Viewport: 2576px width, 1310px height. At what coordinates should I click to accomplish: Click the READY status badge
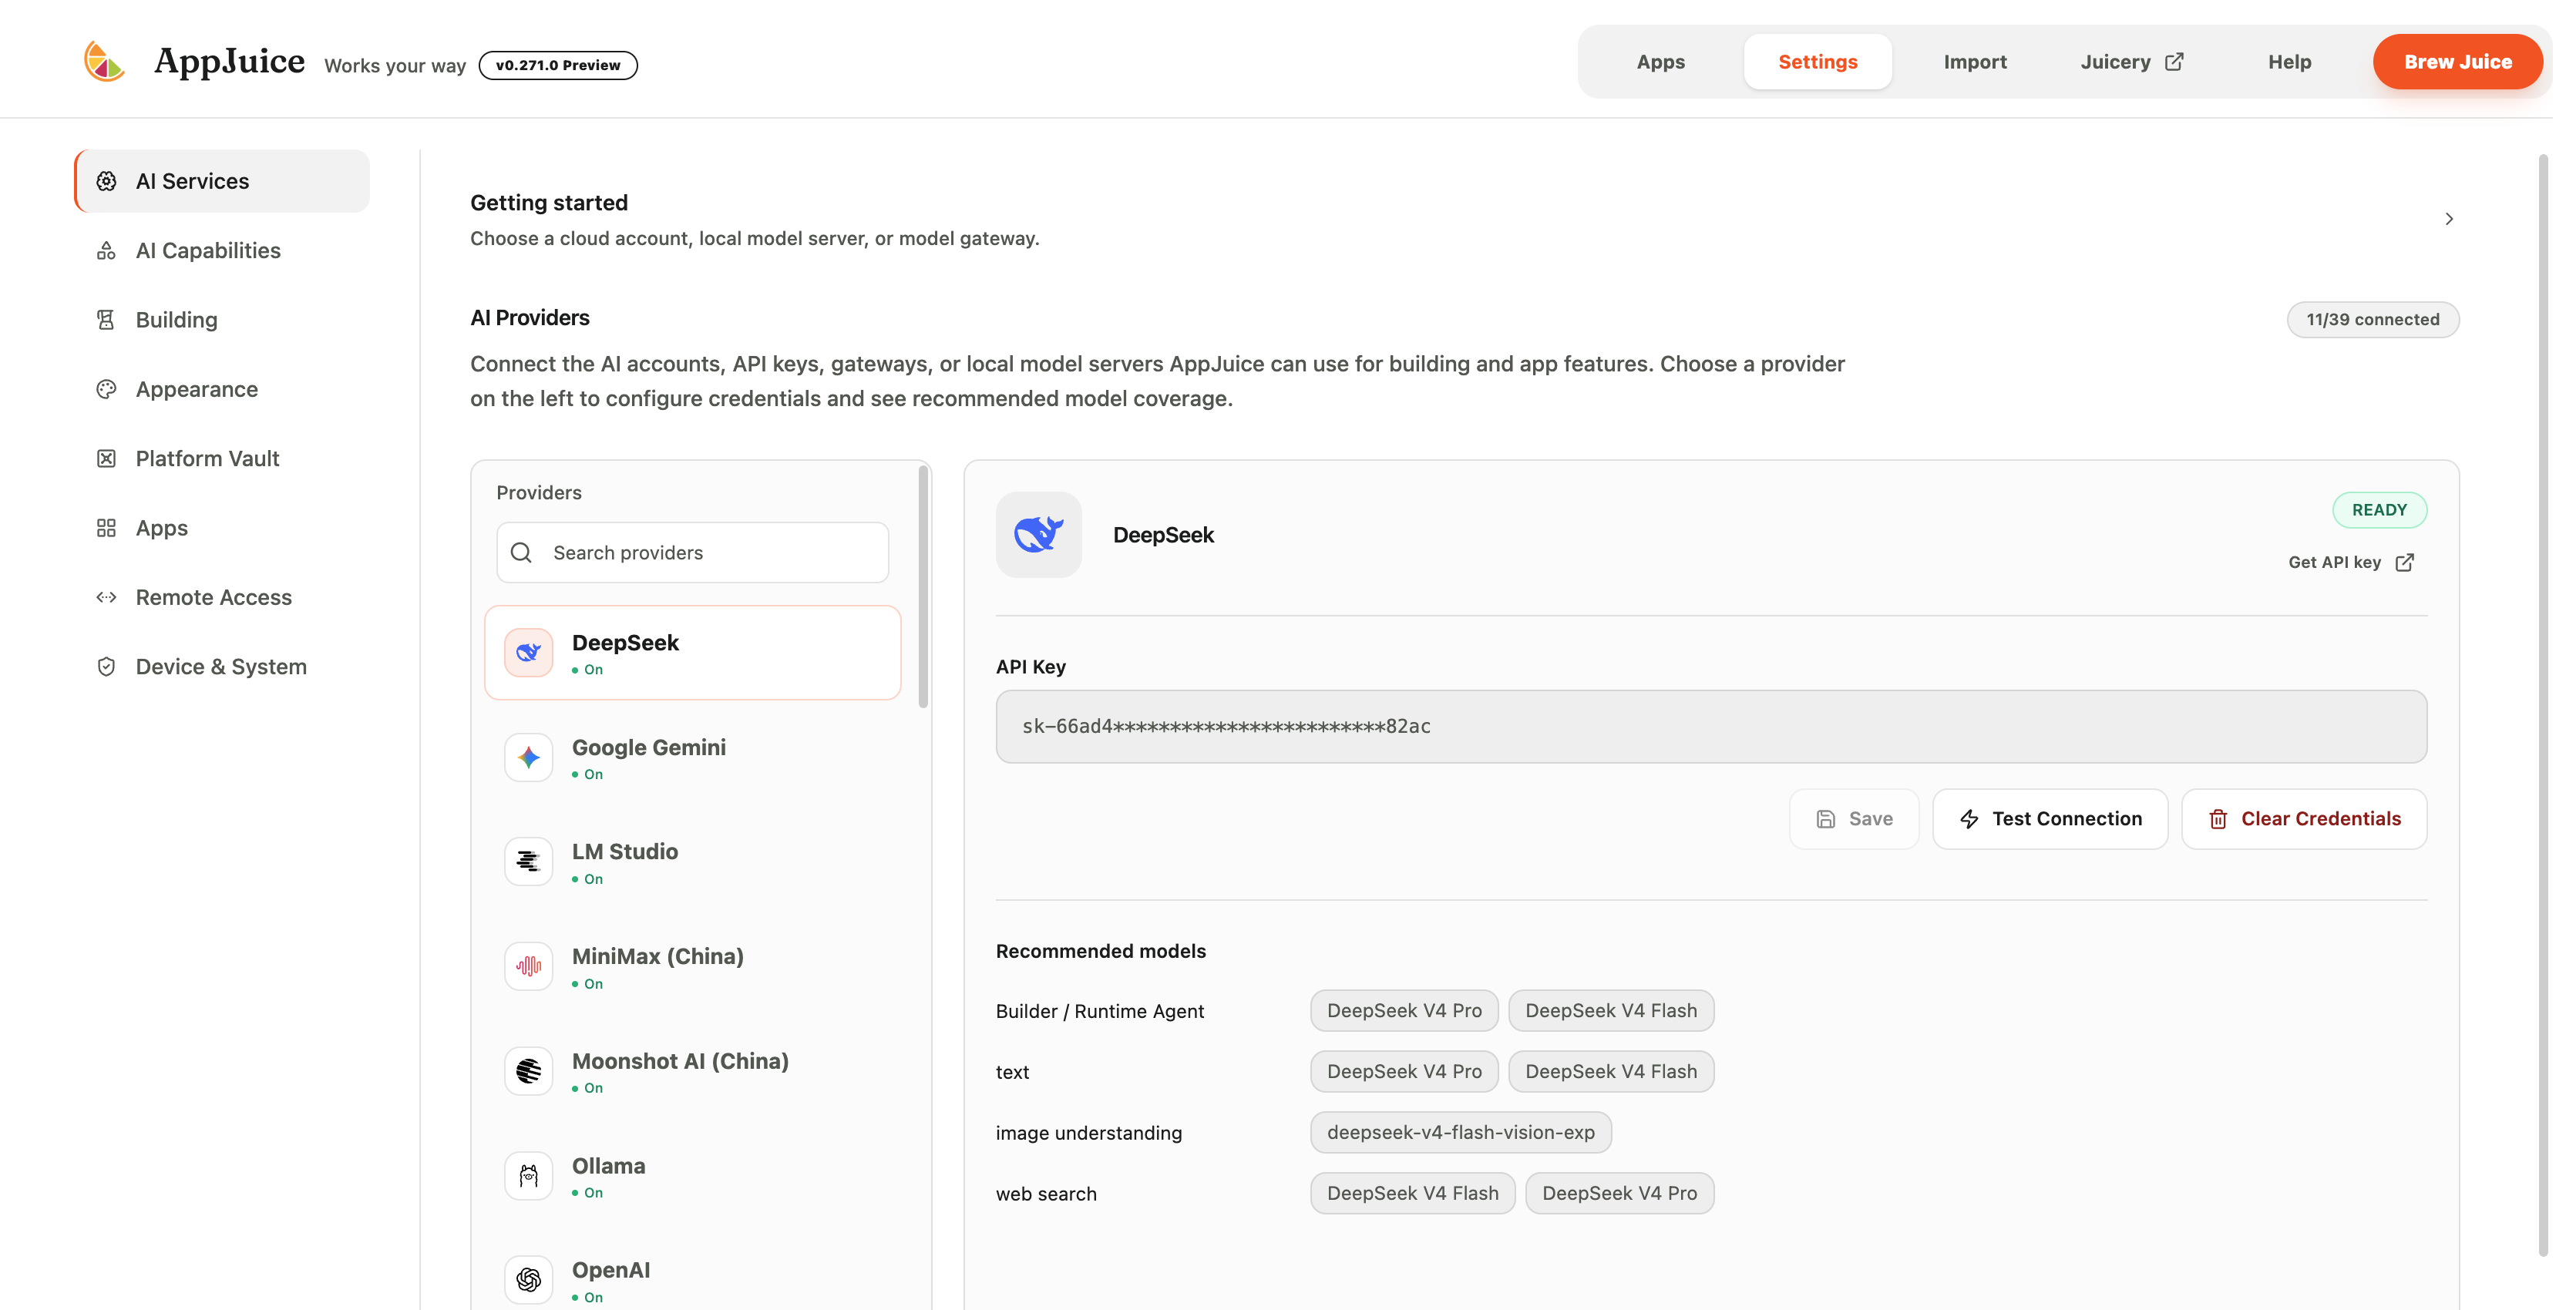[2379, 510]
